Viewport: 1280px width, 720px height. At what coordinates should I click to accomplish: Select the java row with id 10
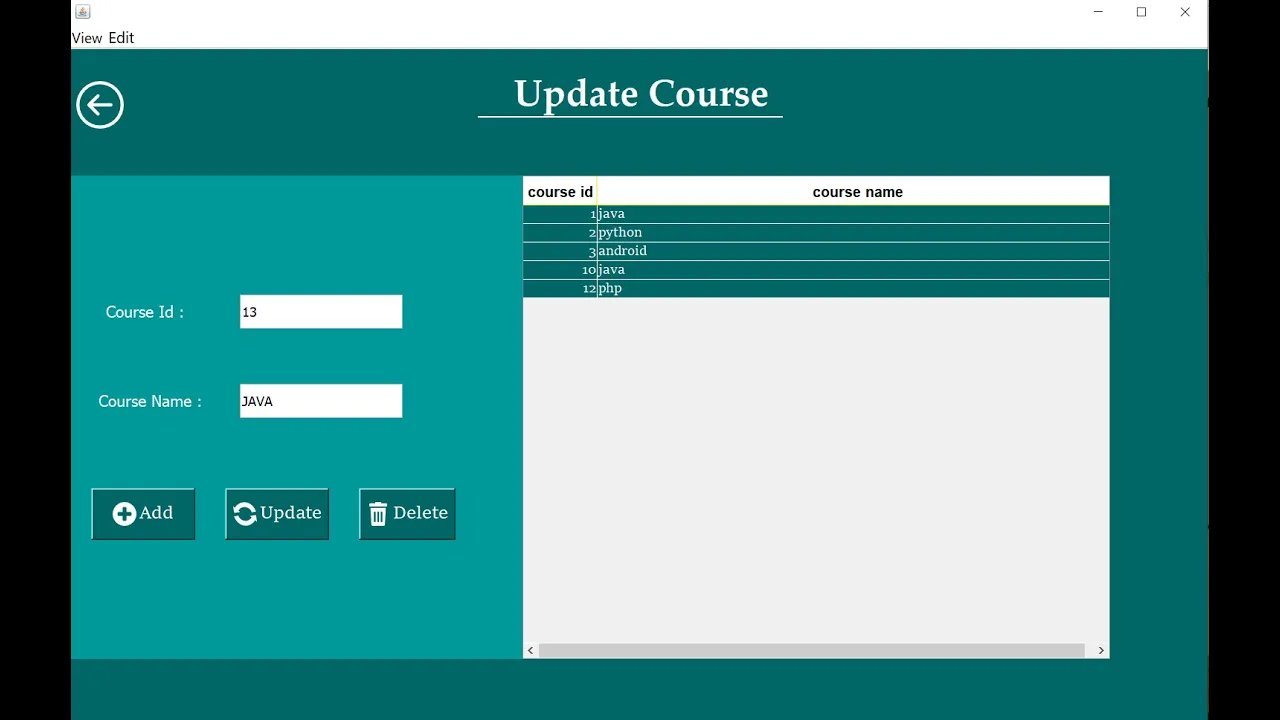(816, 270)
